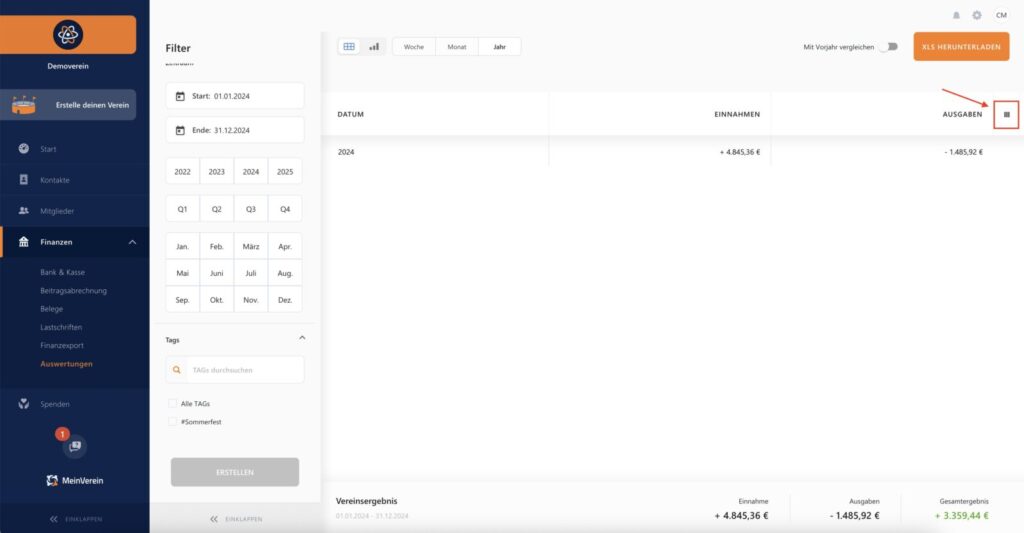Select year 2025 filter
The height and width of the screenshot is (533, 1024).
(x=285, y=172)
